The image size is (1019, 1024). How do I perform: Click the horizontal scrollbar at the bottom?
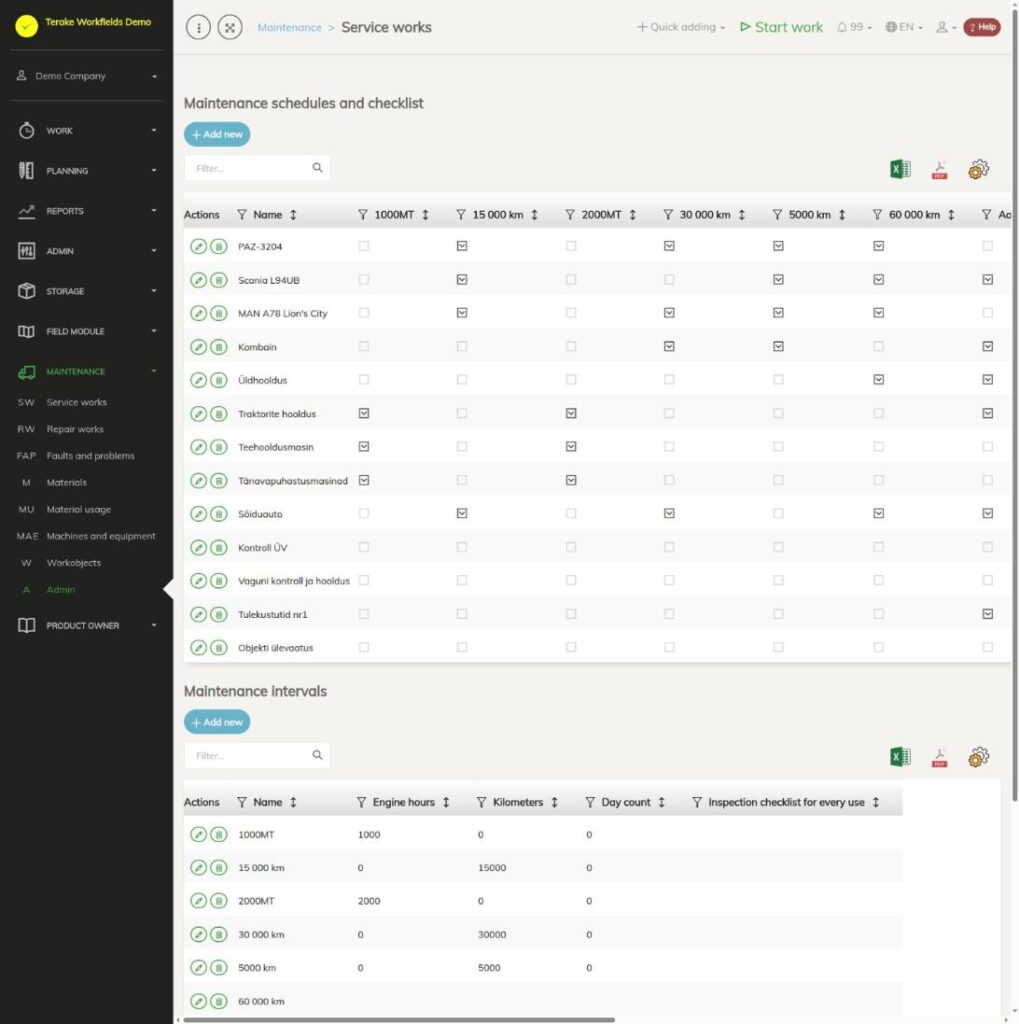coord(399,1019)
